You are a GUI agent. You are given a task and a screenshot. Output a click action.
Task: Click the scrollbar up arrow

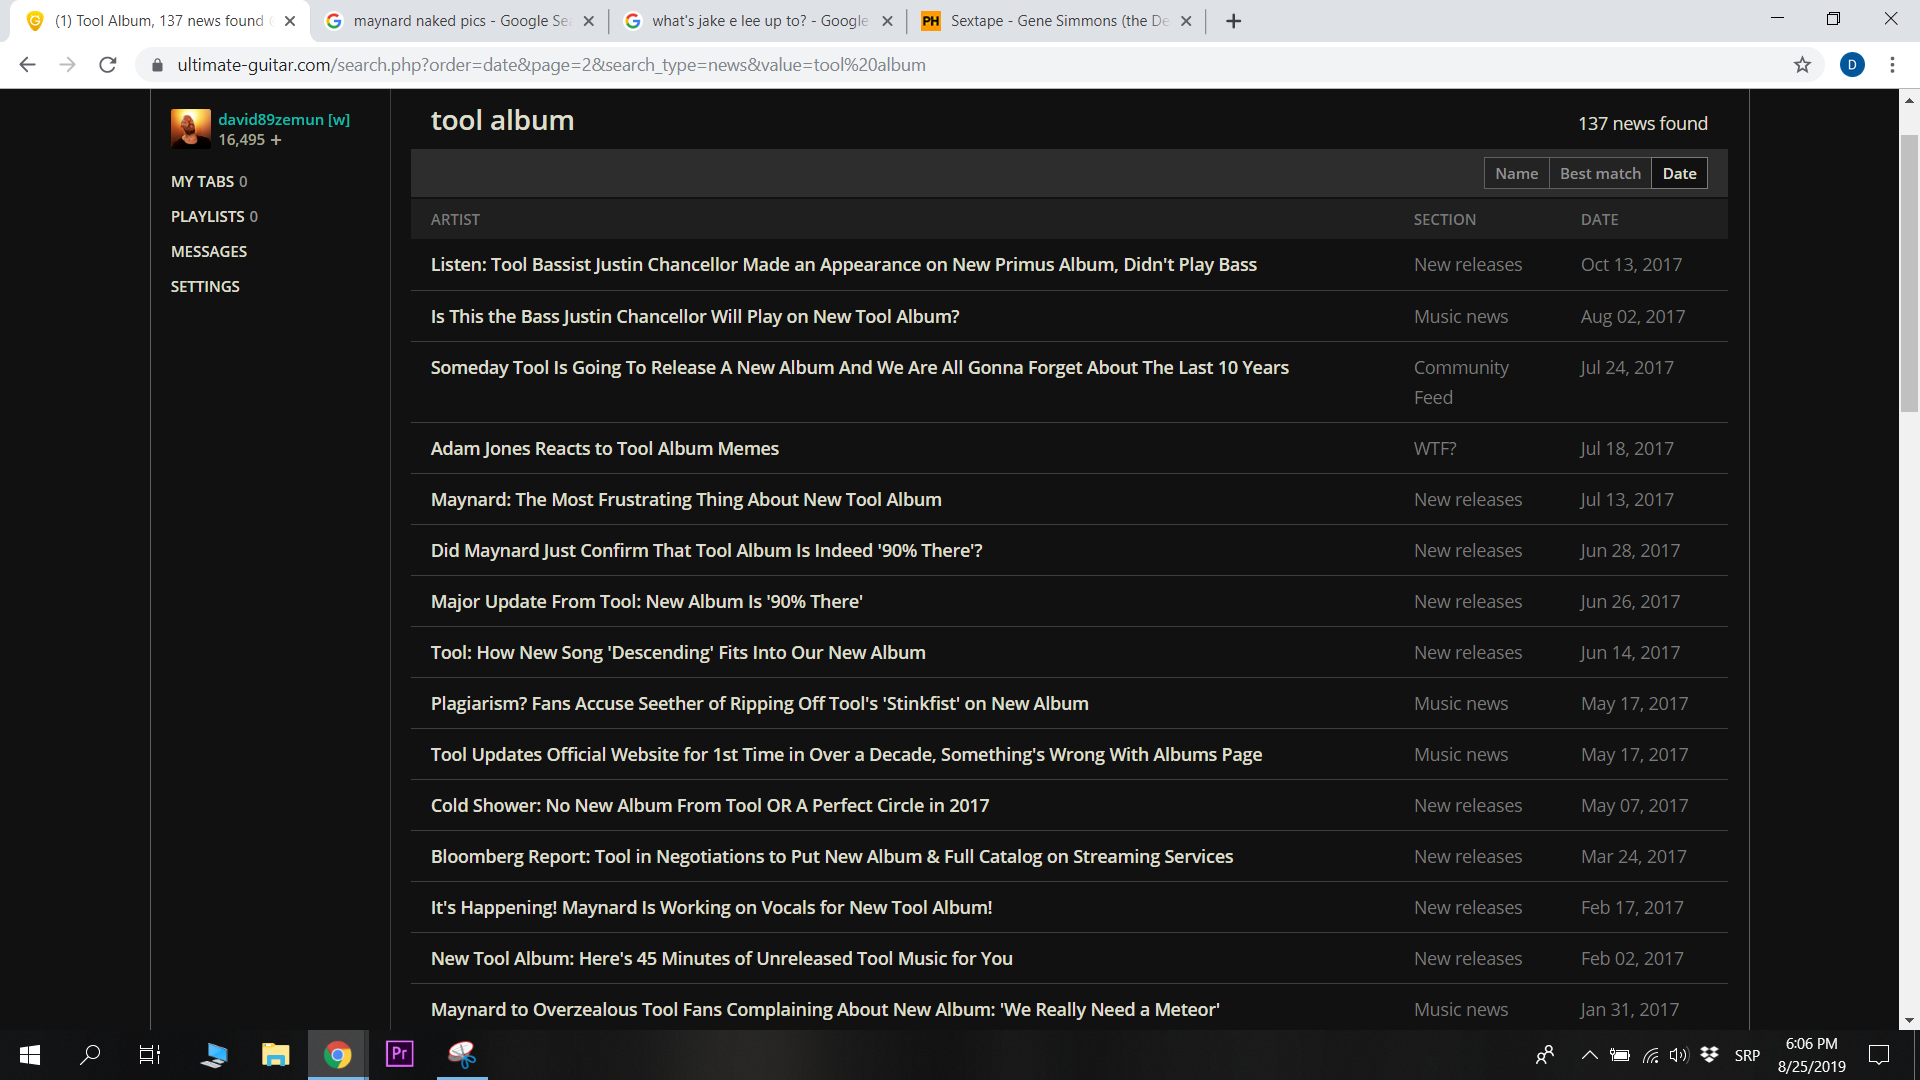point(1909,99)
